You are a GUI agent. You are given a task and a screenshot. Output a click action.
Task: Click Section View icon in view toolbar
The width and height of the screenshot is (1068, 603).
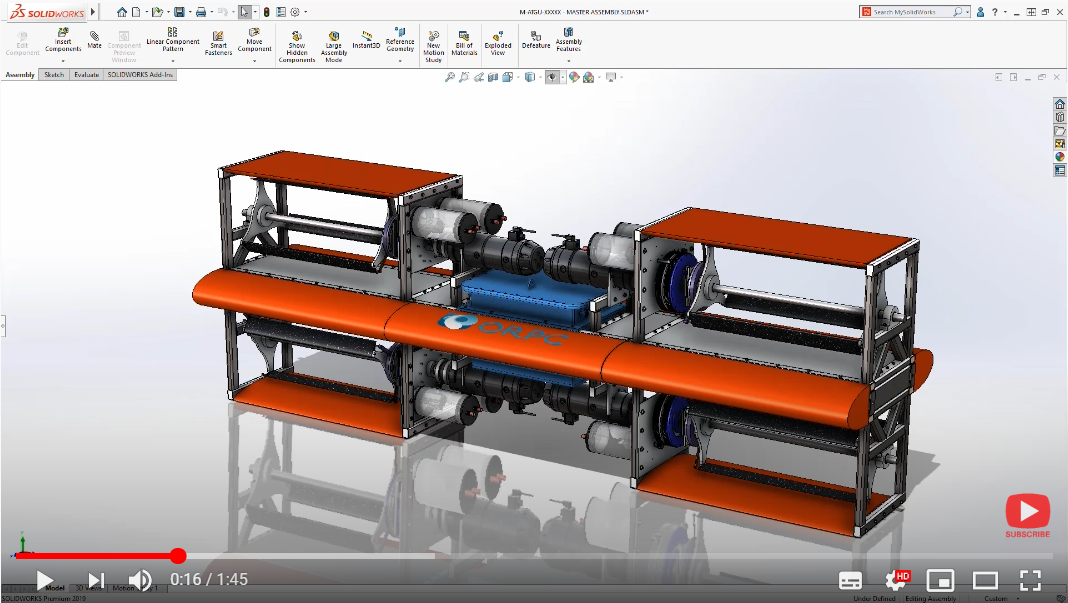[x=493, y=77]
